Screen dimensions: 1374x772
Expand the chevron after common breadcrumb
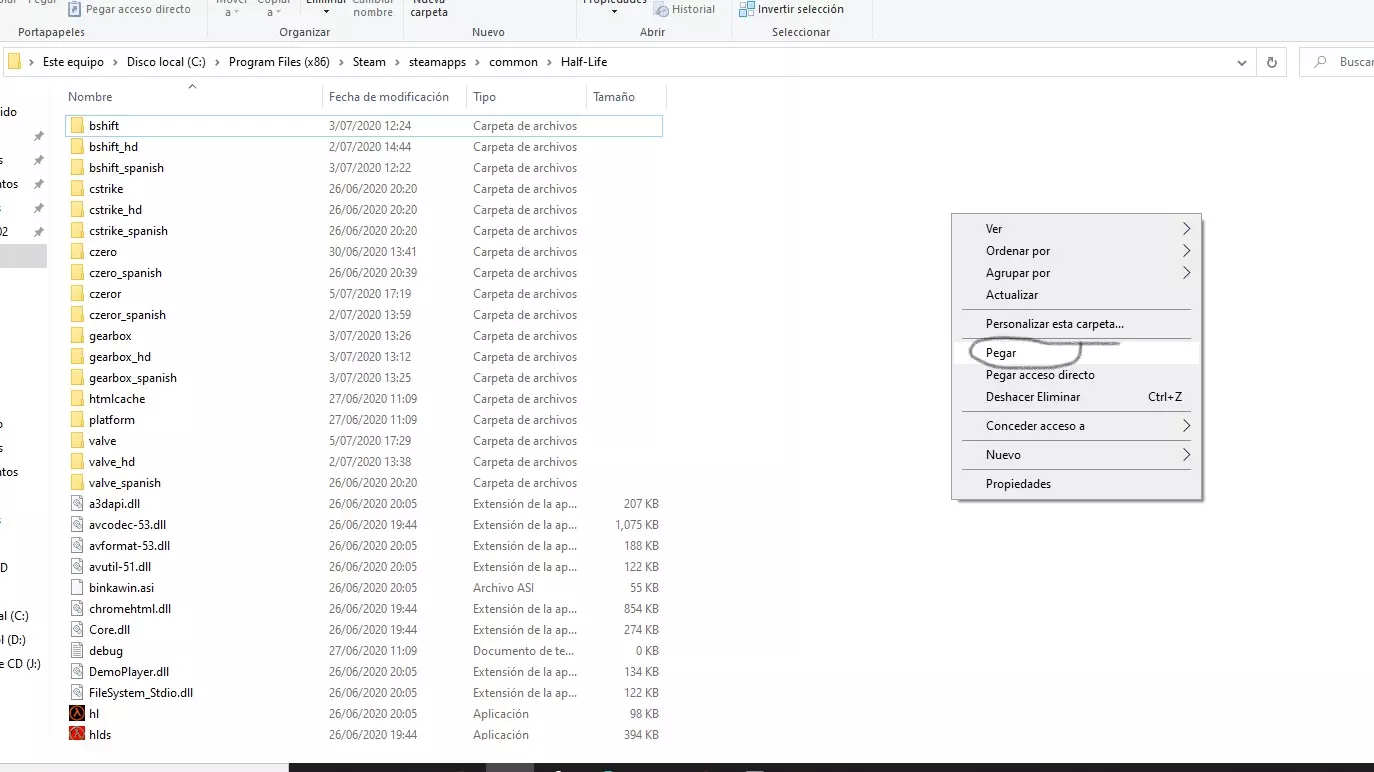(x=549, y=62)
